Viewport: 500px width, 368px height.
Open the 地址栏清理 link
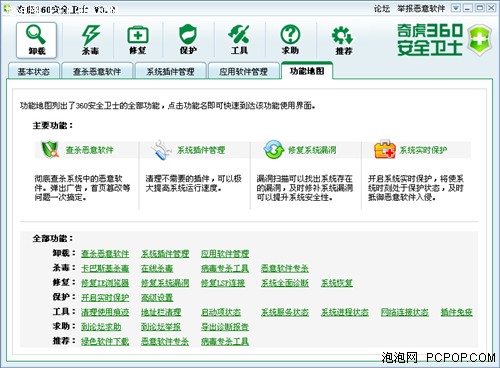click(x=161, y=312)
